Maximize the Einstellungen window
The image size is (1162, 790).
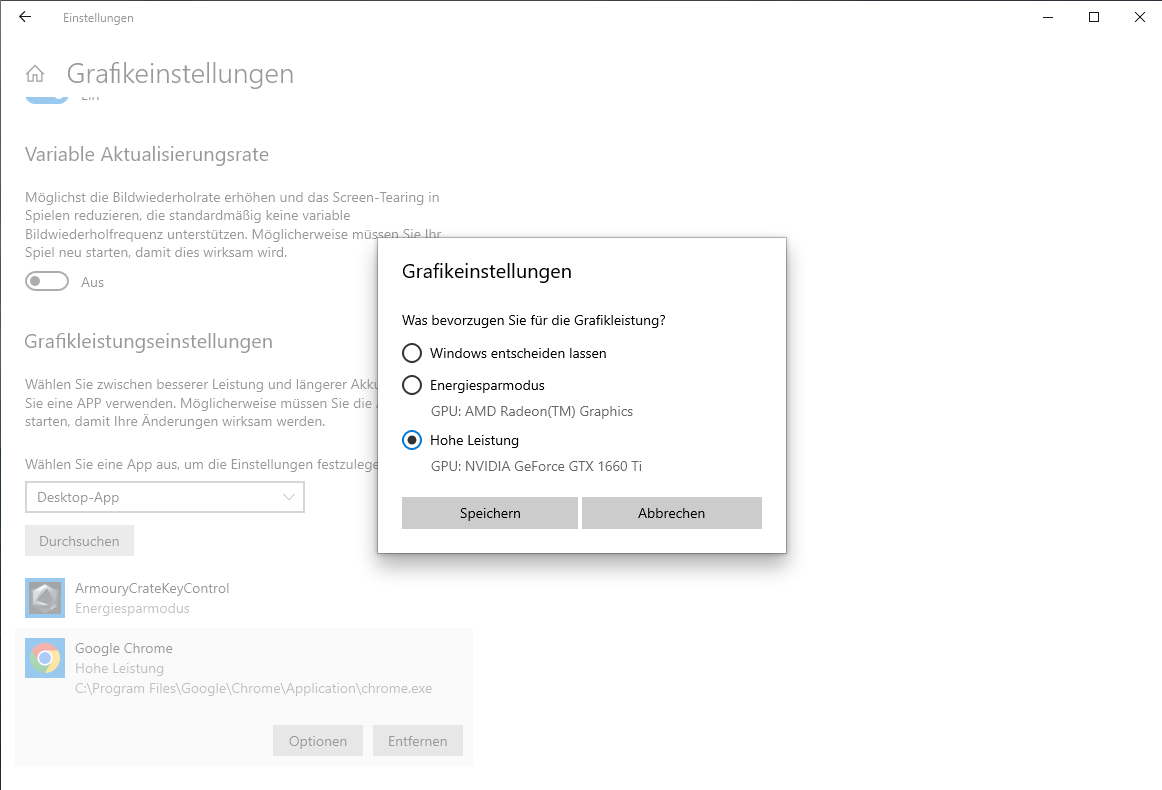point(1094,17)
